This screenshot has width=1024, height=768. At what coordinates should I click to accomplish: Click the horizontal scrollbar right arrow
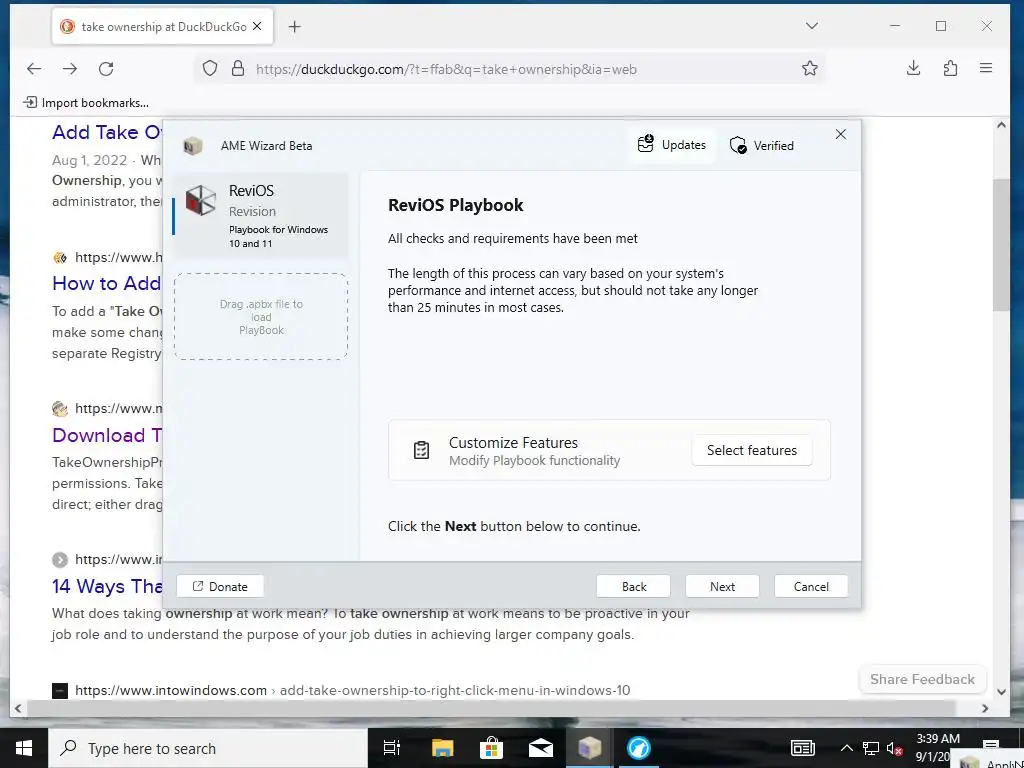[x=985, y=709]
